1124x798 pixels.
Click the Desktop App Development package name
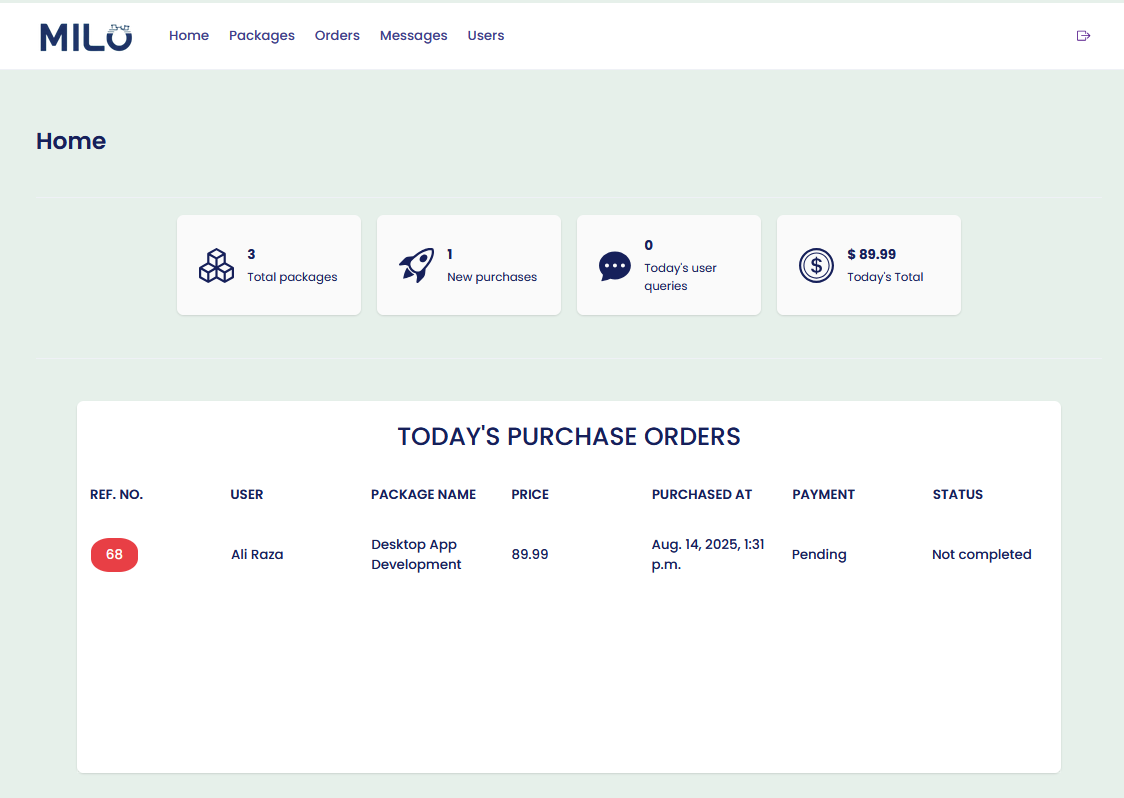(415, 554)
